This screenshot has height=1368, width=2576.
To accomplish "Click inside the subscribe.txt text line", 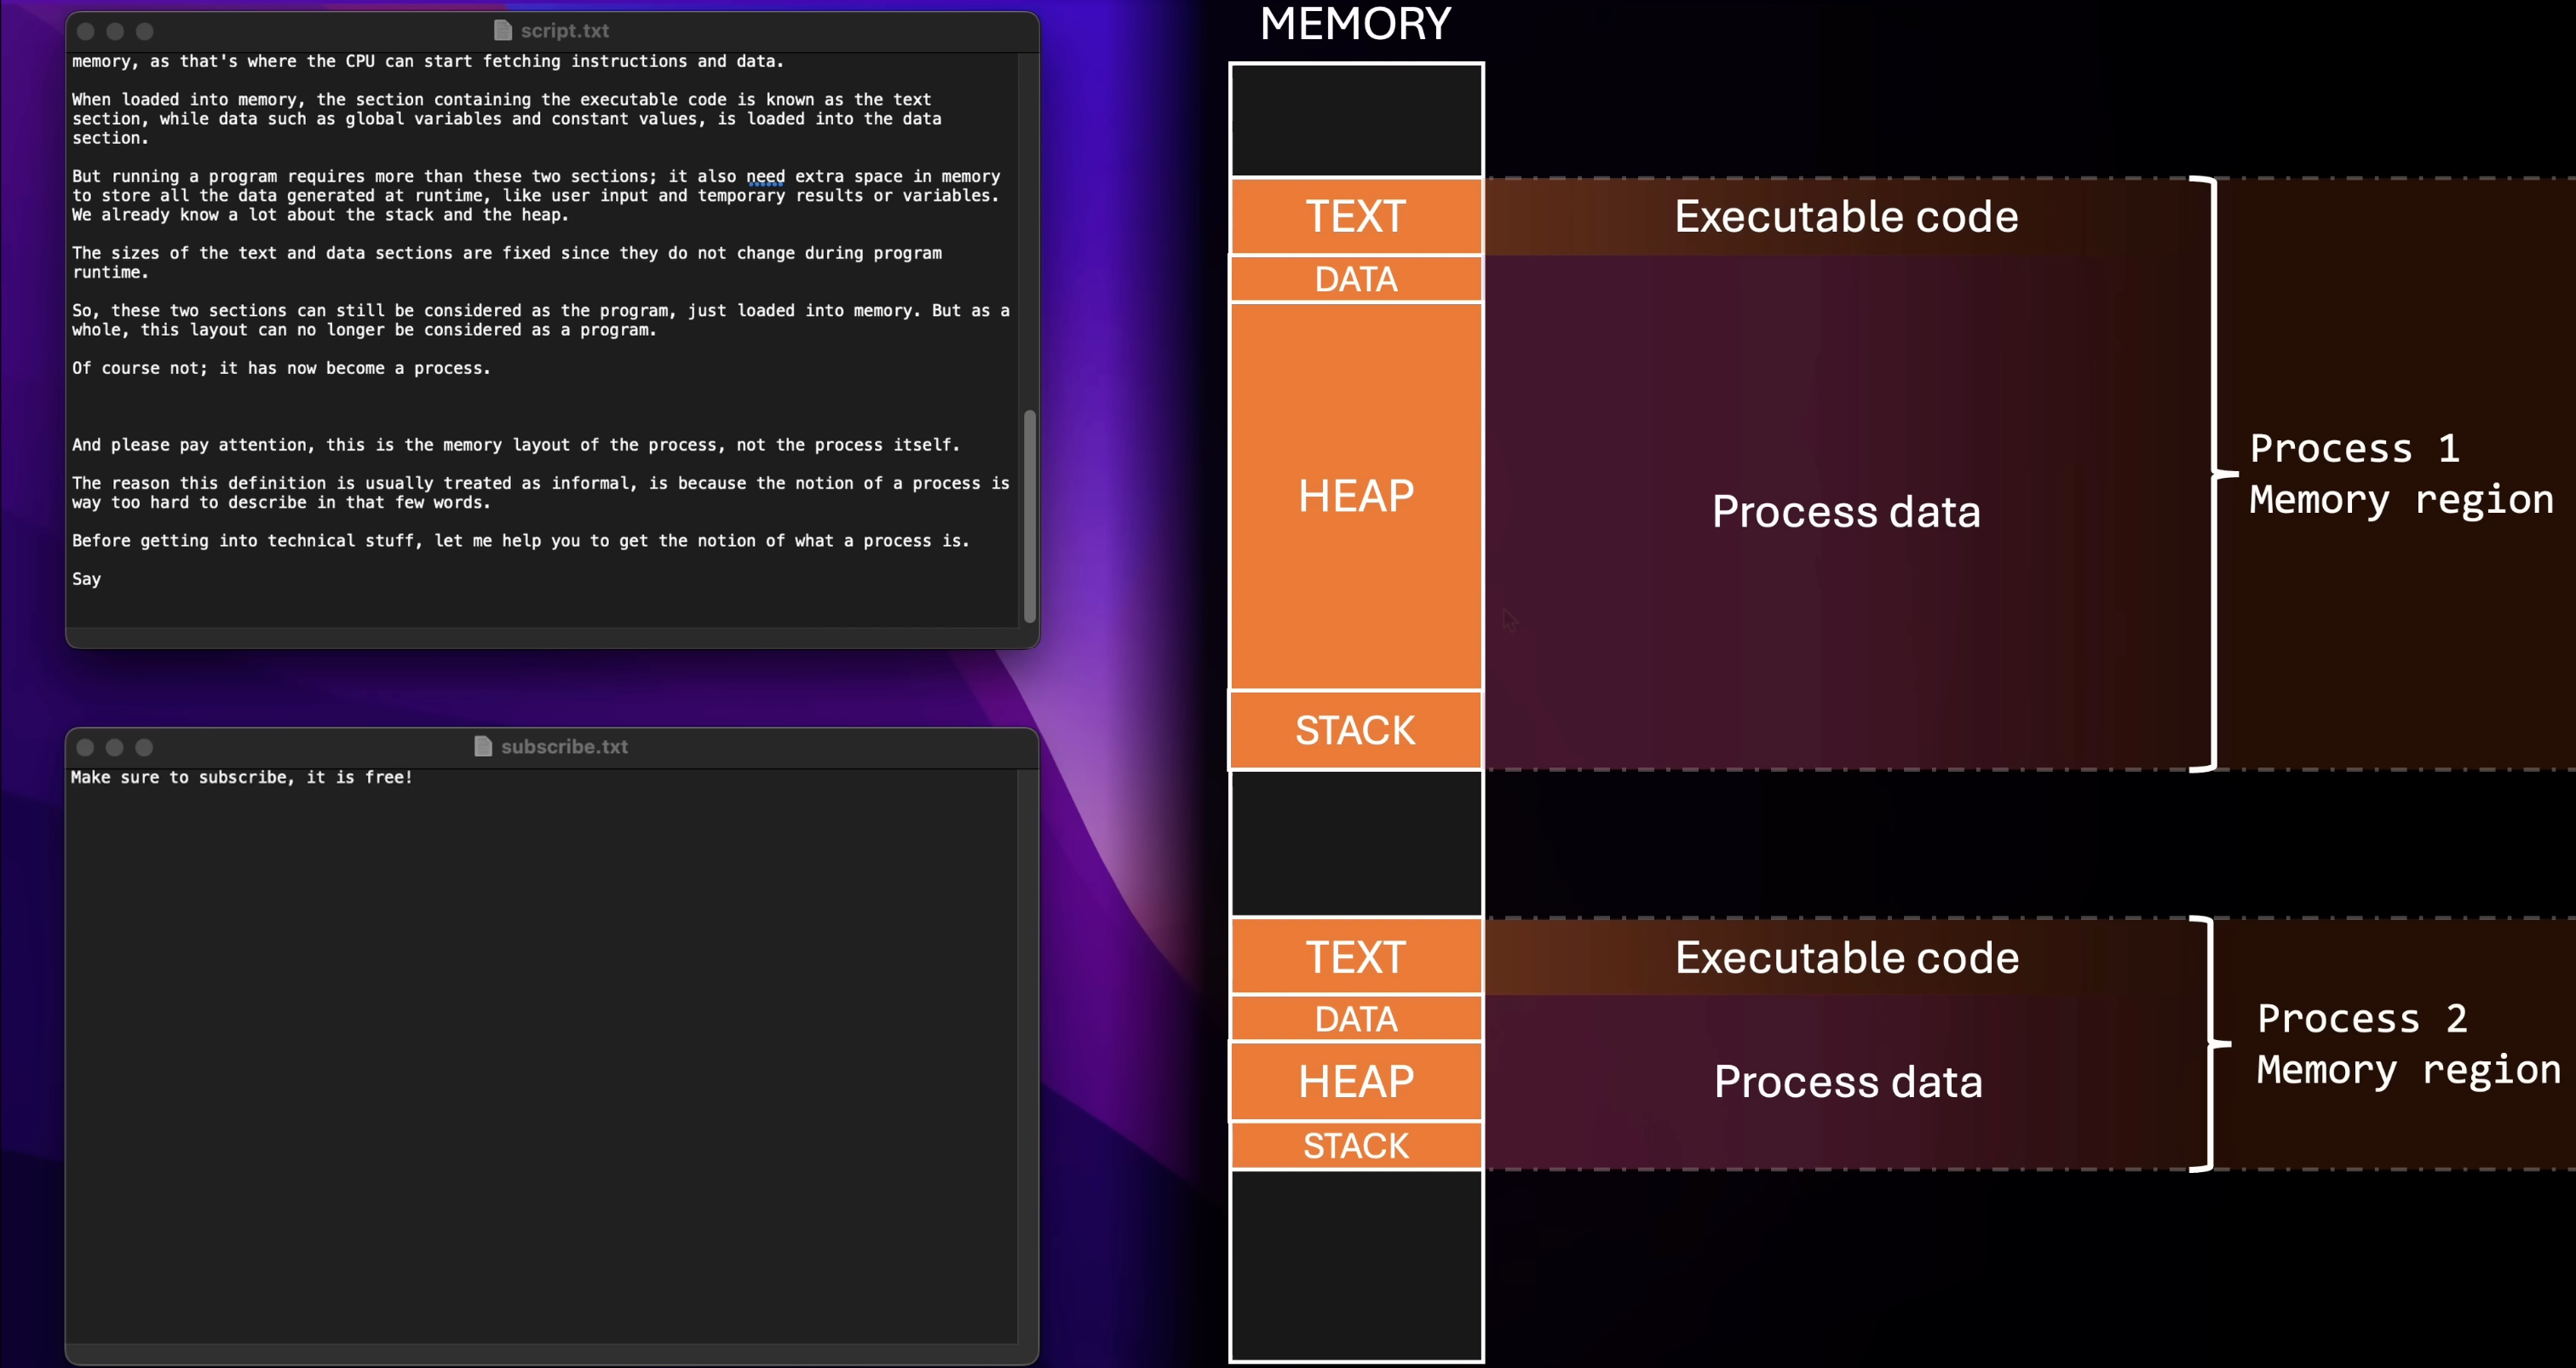I will pyautogui.click(x=241, y=777).
